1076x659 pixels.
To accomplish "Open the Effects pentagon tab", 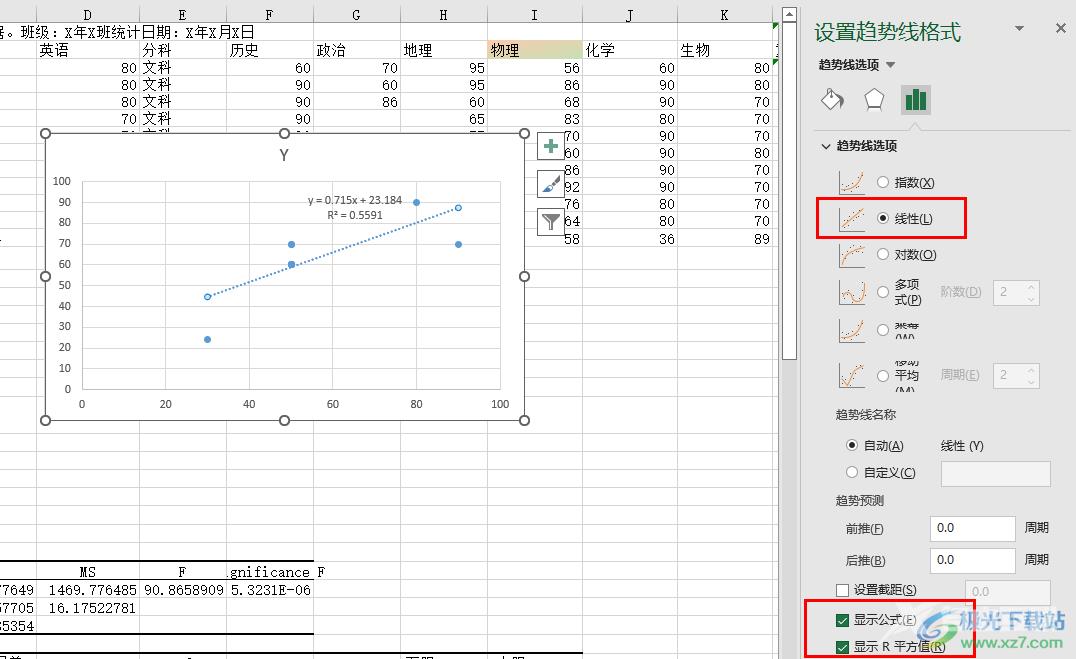I will pos(874,100).
